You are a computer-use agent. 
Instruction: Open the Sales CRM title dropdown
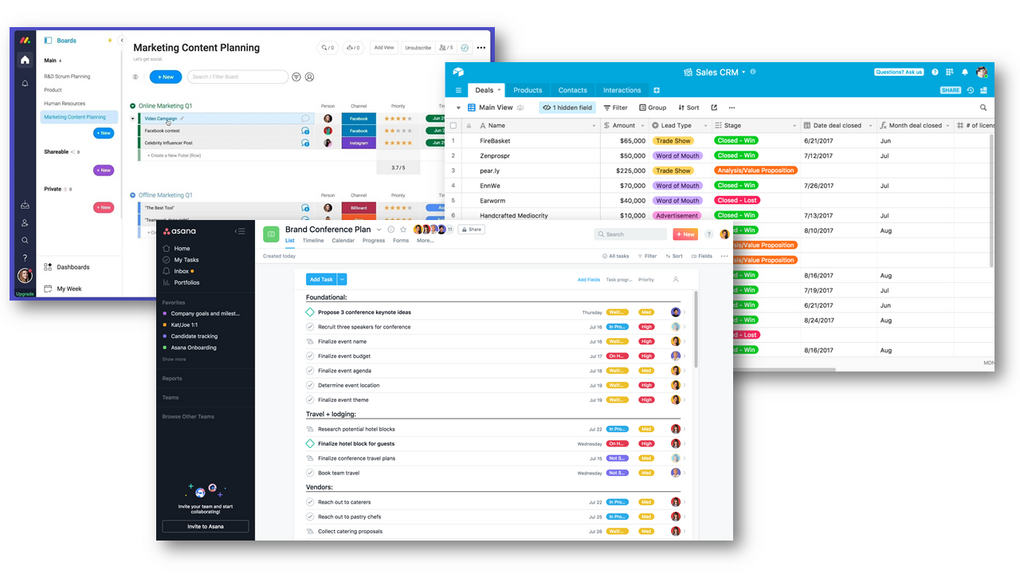744,72
